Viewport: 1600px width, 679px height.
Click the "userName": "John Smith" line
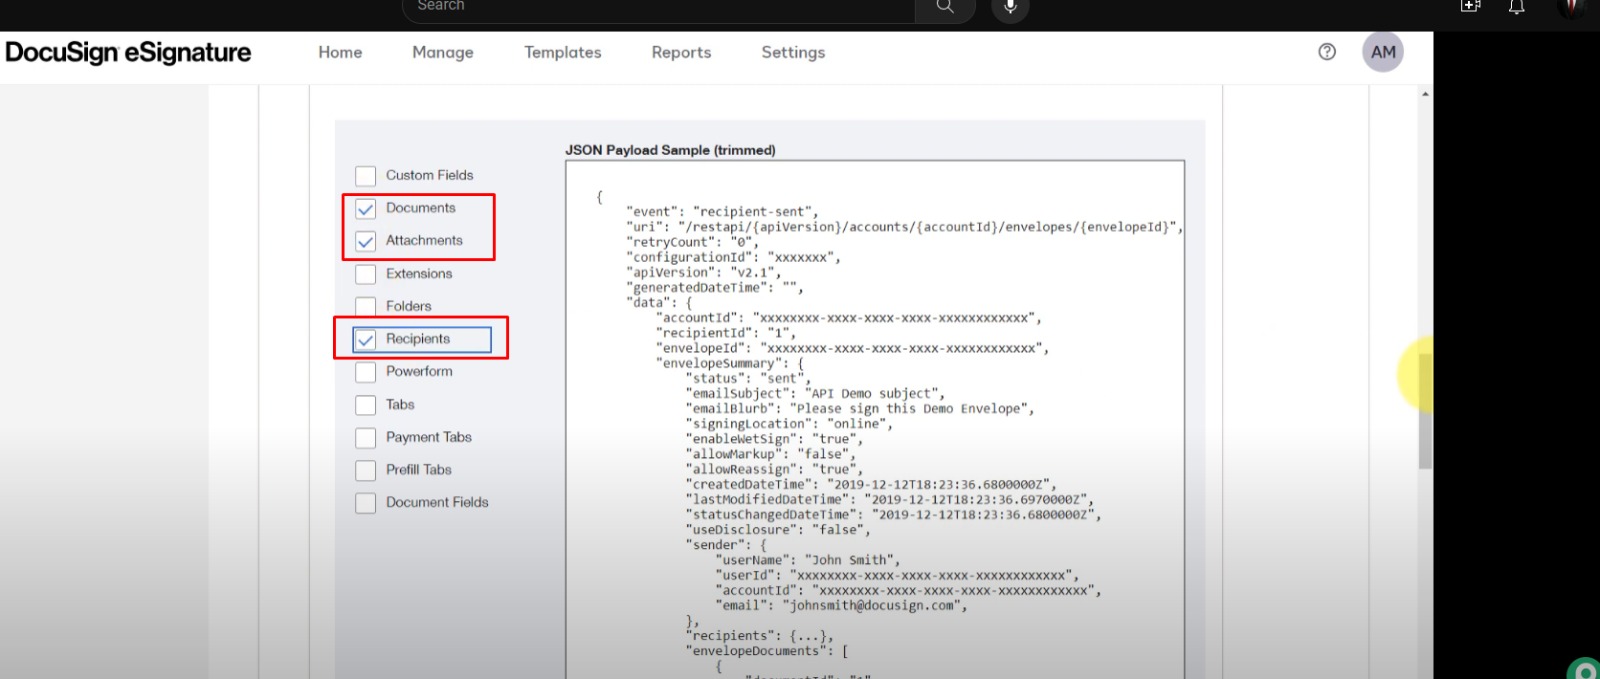pyautogui.click(x=808, y=560)
